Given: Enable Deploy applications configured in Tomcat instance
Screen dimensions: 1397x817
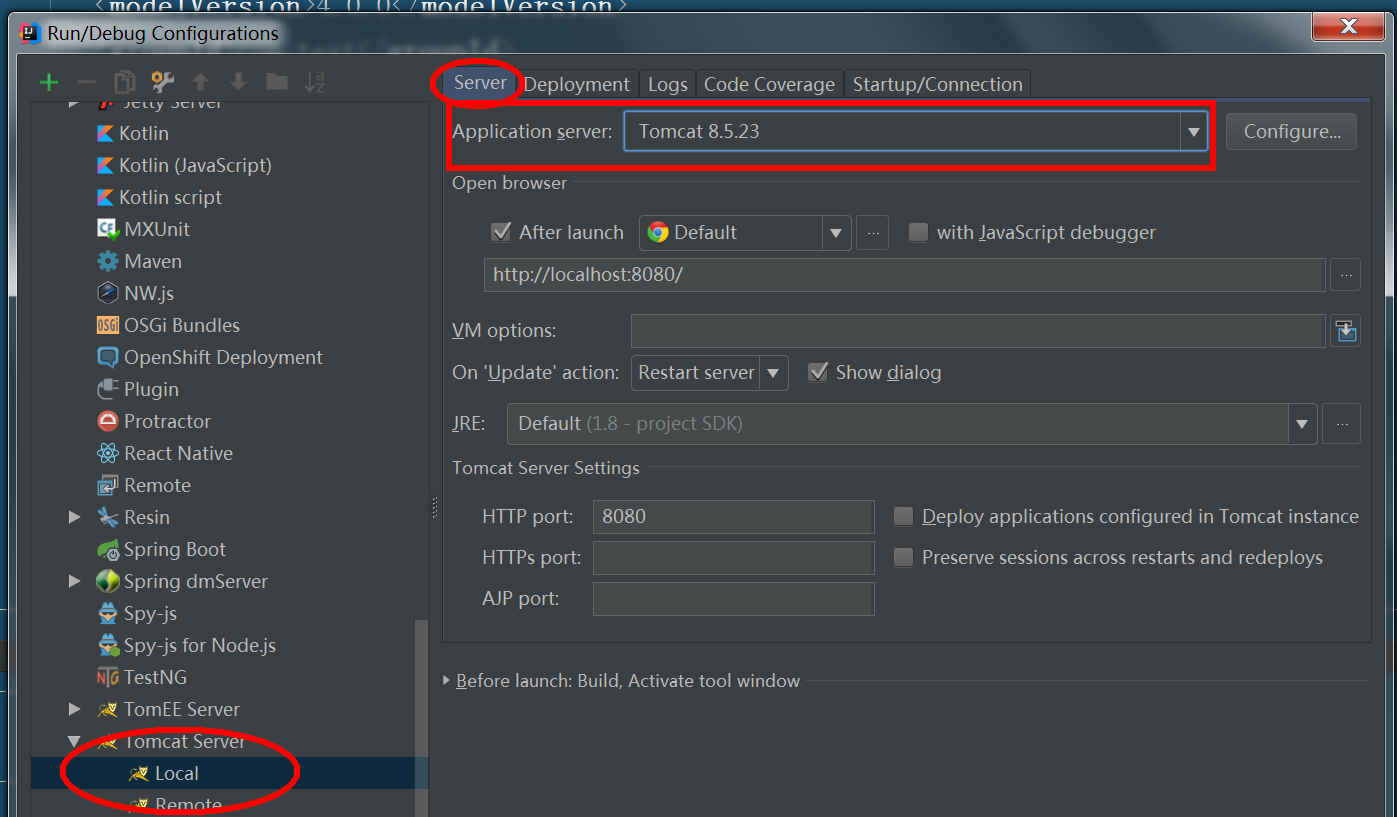Looking at the screenshot, I should [904, 517].
